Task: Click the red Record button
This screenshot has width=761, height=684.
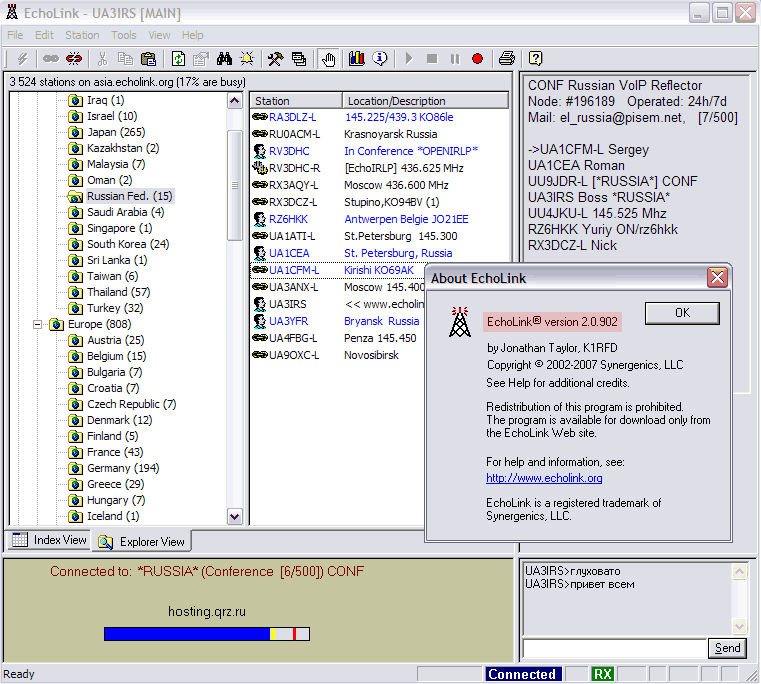Action: pyautogui.click(x=478, y=59)
